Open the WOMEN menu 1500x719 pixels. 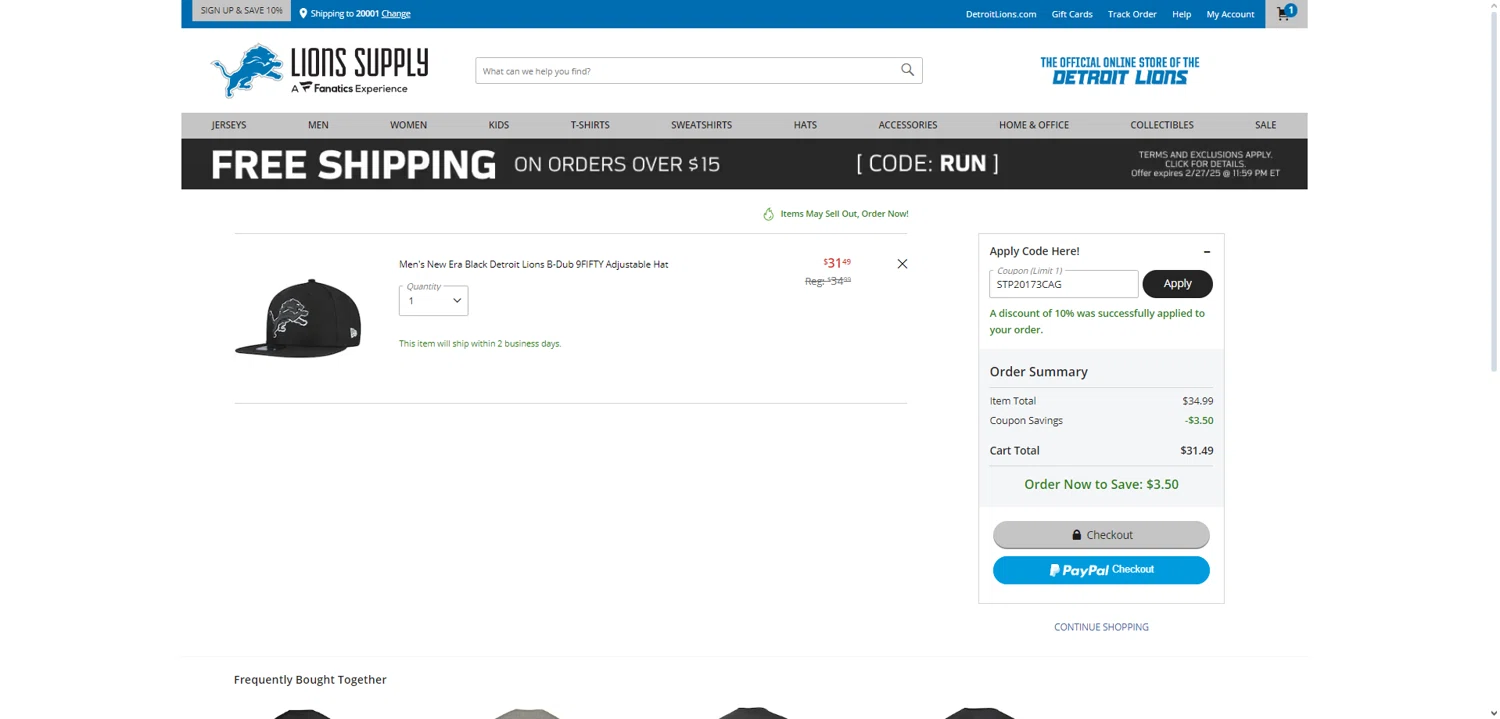pyautogui.click(x=408, y=125)
